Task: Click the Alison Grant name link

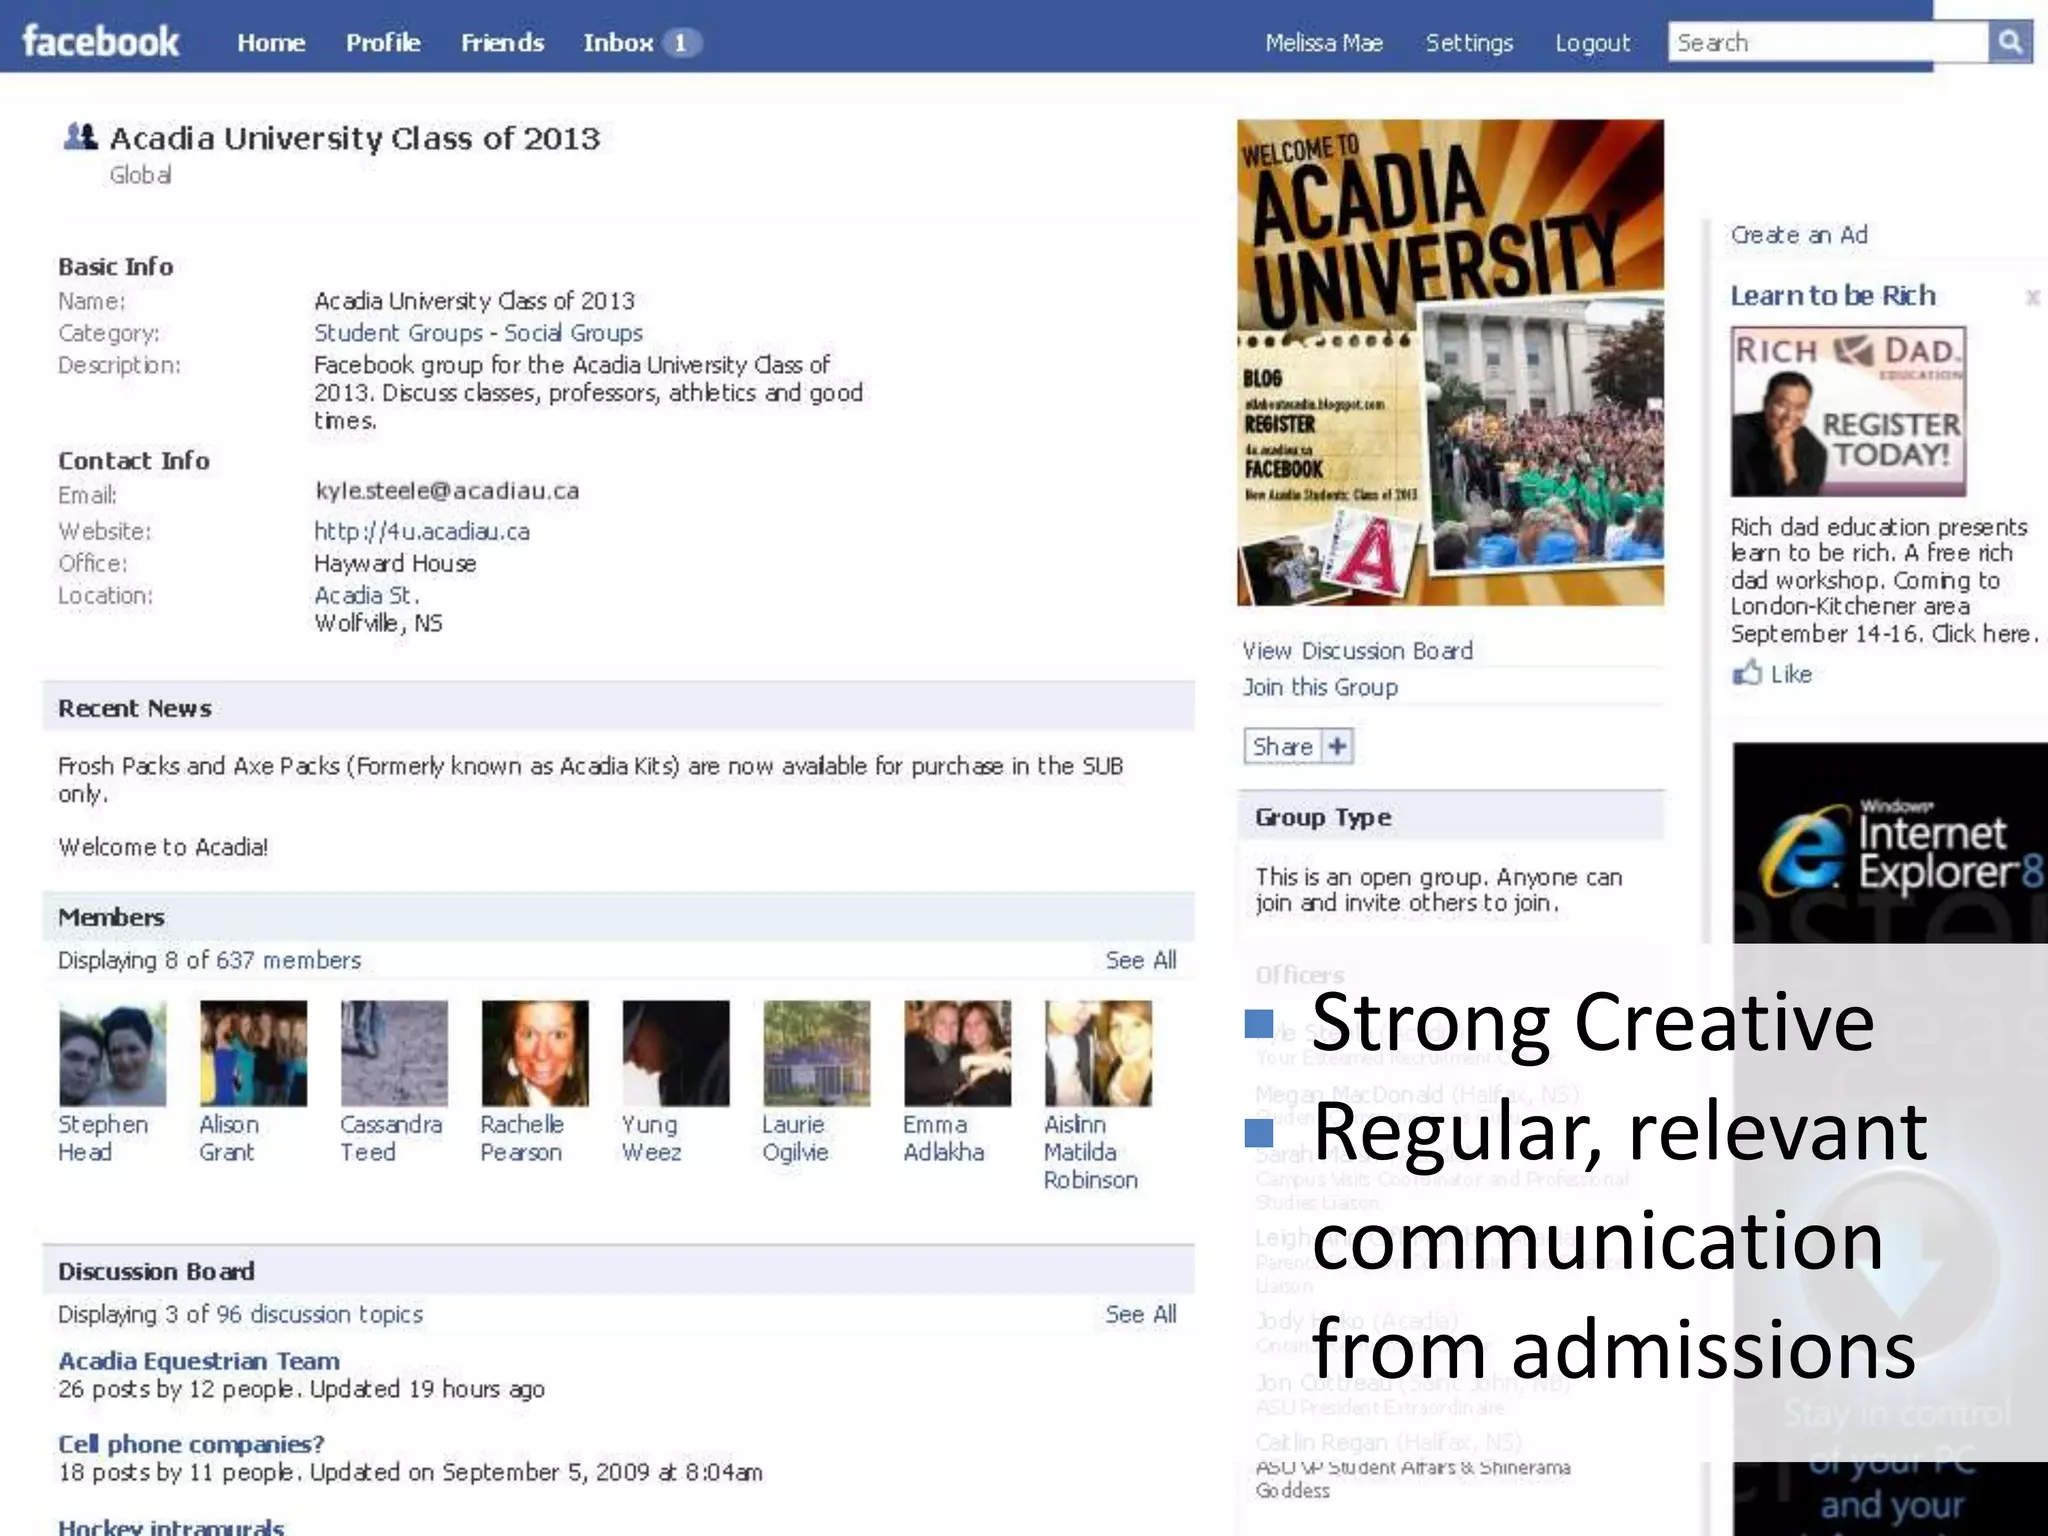Action: [229, 1138]
